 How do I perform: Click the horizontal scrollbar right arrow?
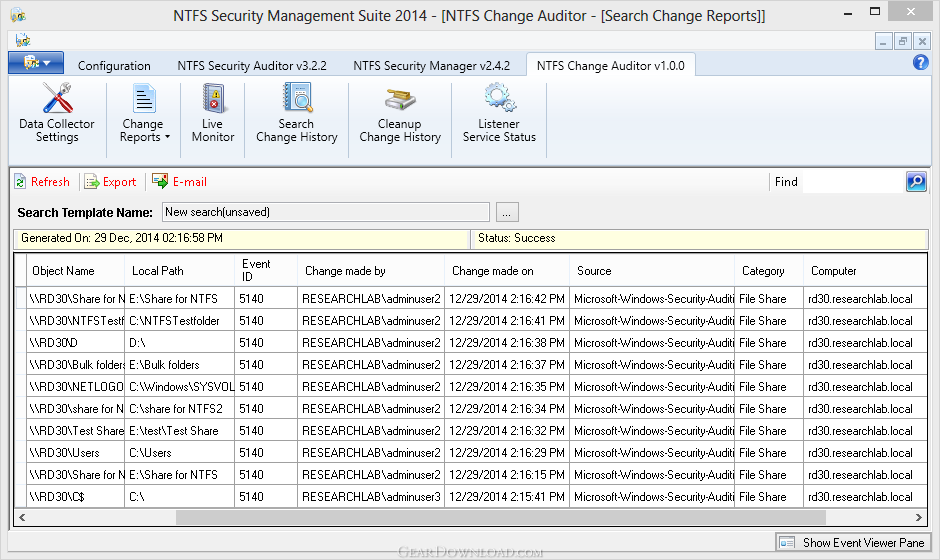click(918, 517)
